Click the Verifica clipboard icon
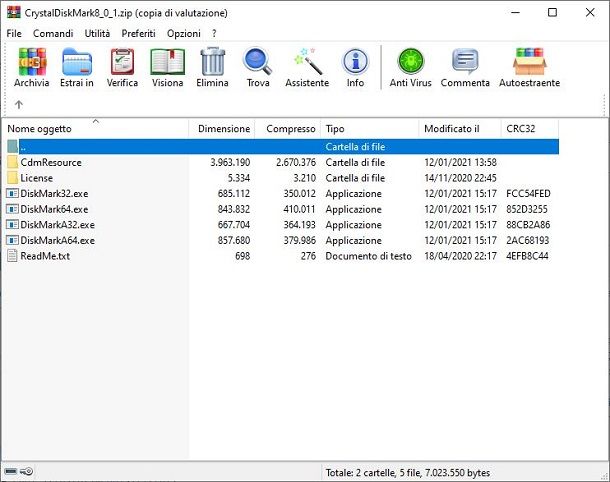 click(x=122, y=61)
